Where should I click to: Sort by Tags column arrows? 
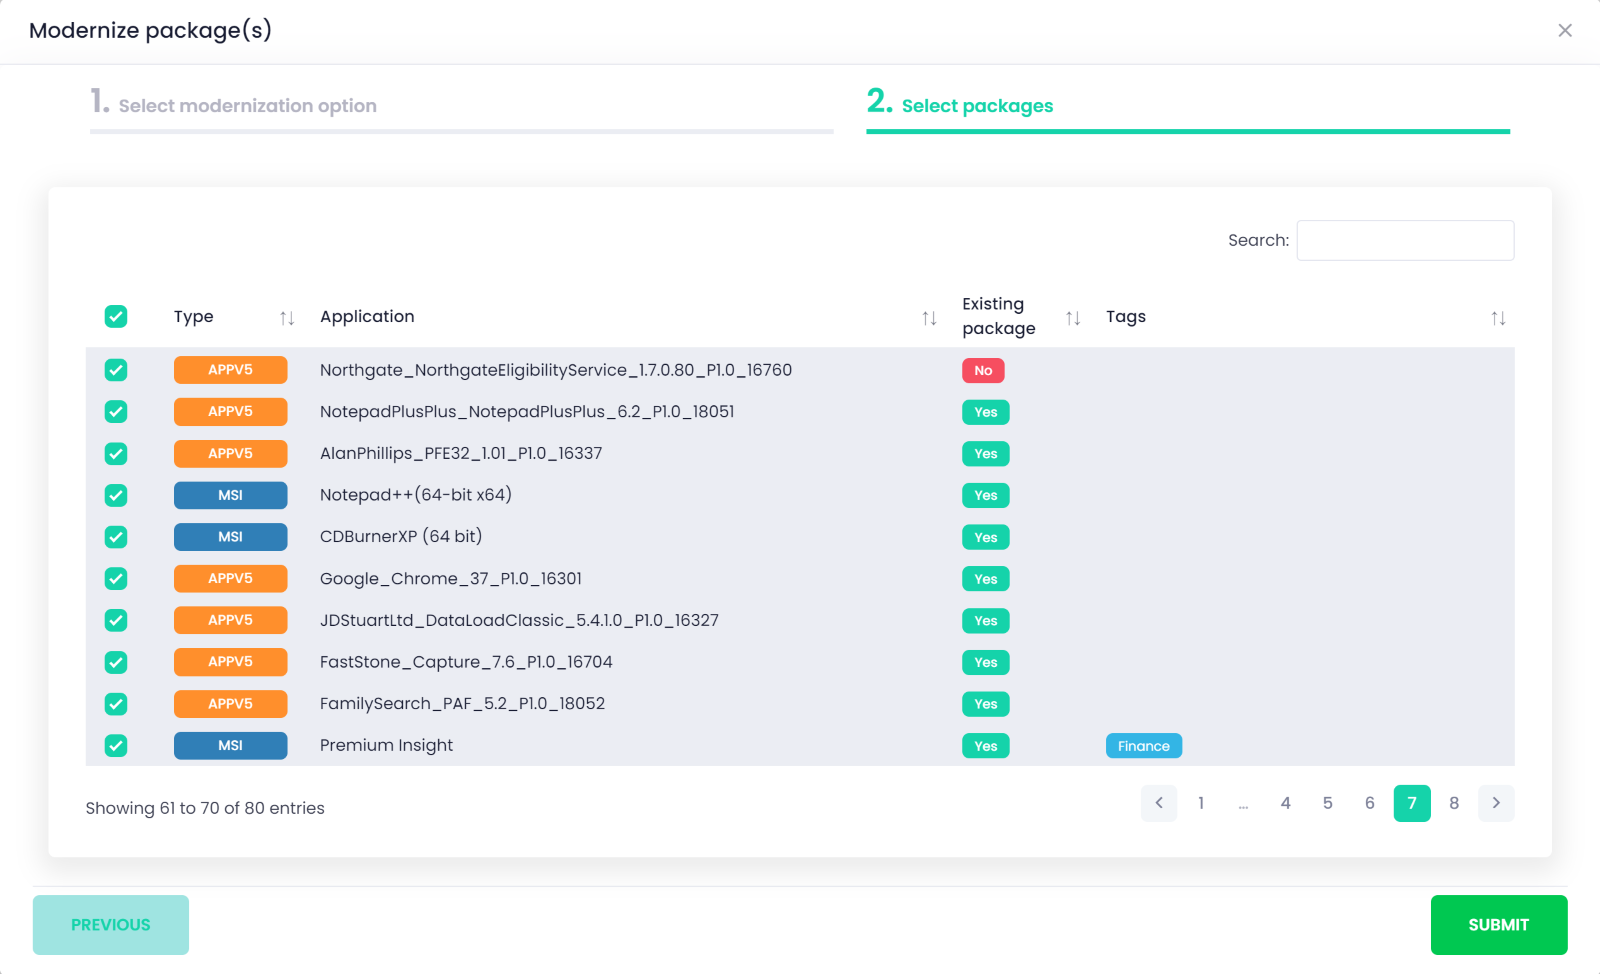tap(1498, 318)
